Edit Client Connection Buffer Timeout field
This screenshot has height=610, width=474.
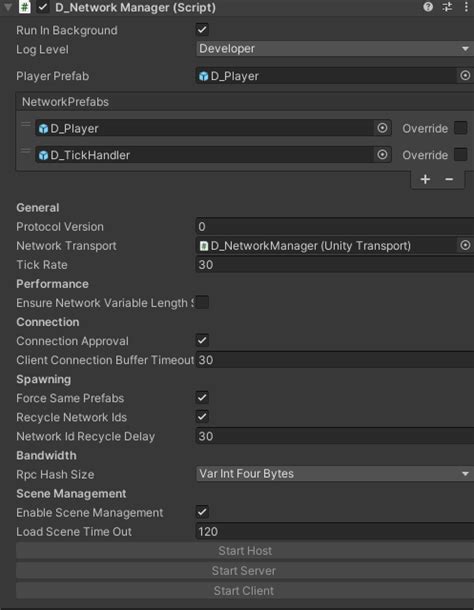click(335, 360)
